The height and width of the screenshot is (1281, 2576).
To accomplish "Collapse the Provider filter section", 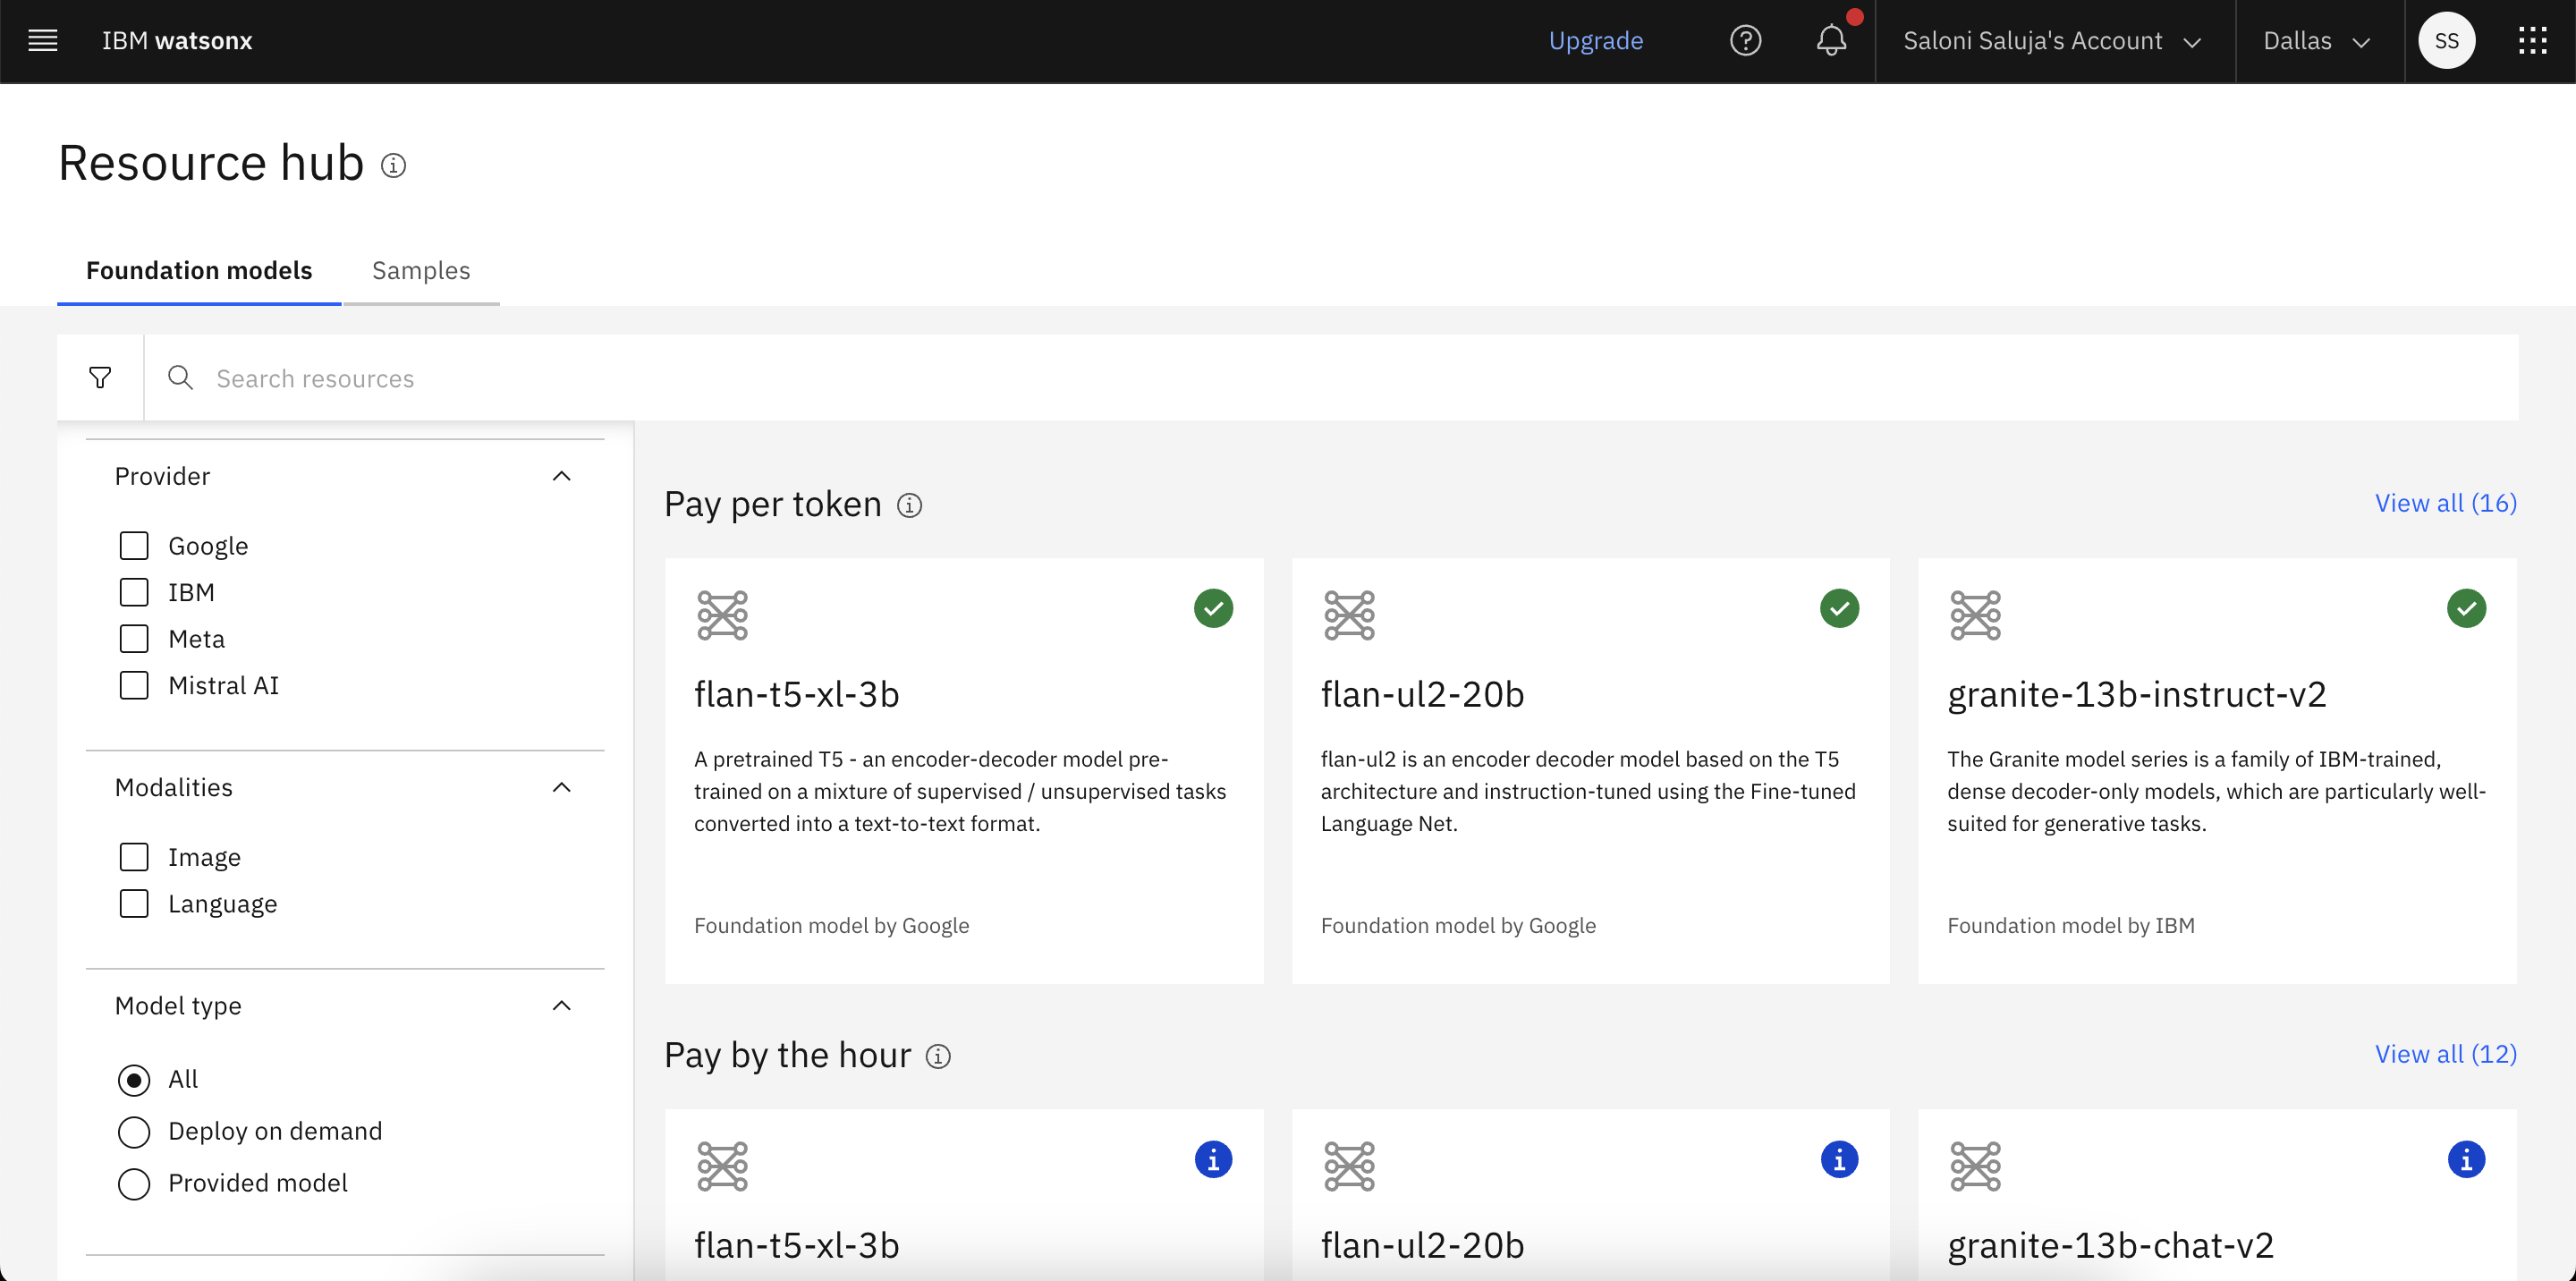I will 562,476.
